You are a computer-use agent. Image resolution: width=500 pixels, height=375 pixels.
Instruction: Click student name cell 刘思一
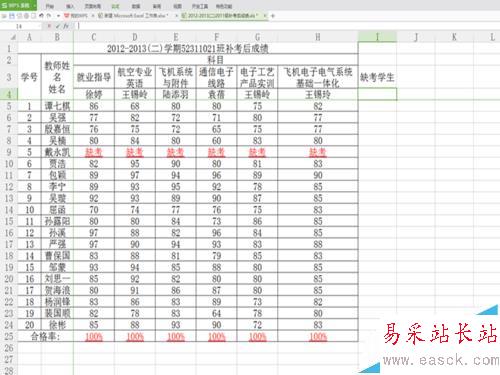coord(57,279)
